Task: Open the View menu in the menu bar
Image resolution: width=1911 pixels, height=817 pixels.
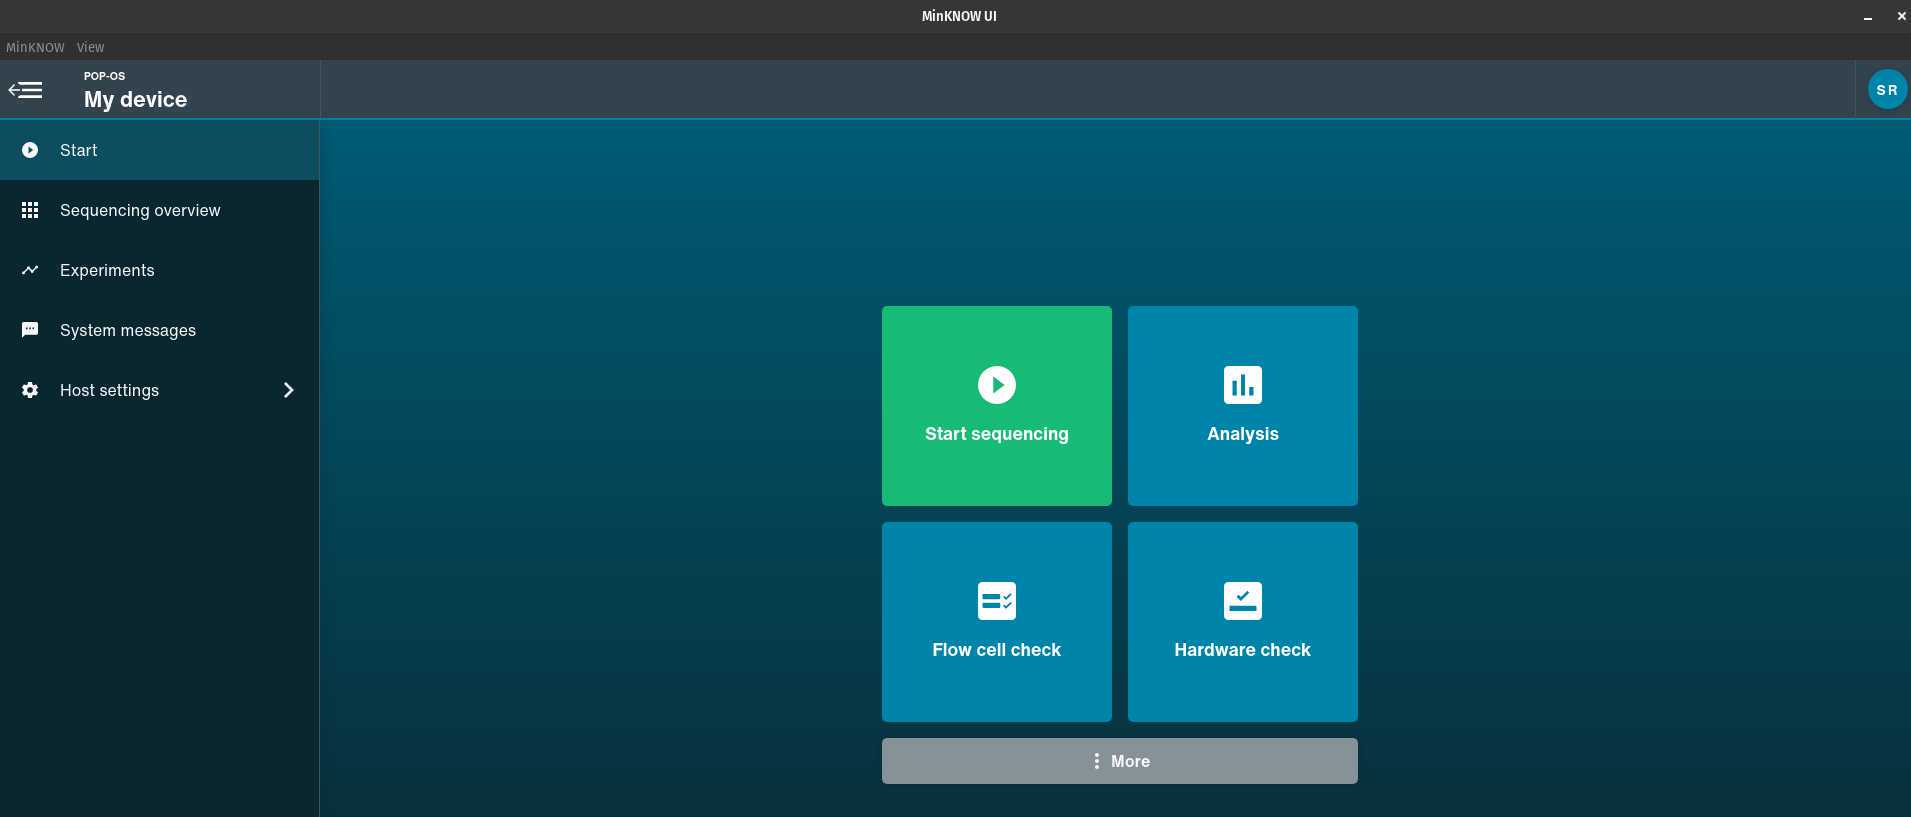Action: 91,47
